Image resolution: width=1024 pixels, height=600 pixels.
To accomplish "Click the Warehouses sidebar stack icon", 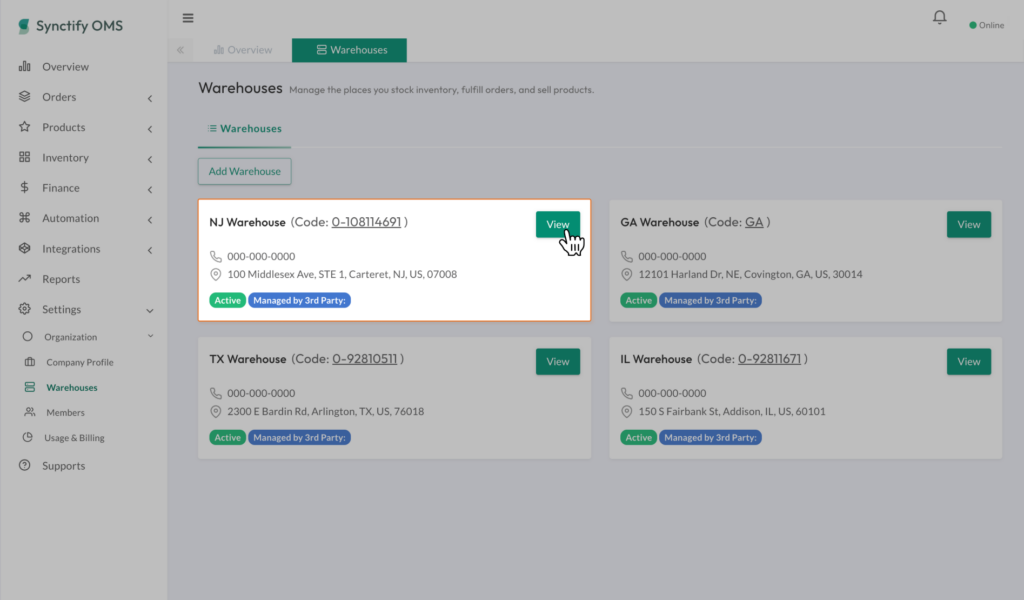I will (x=30, y=387).
